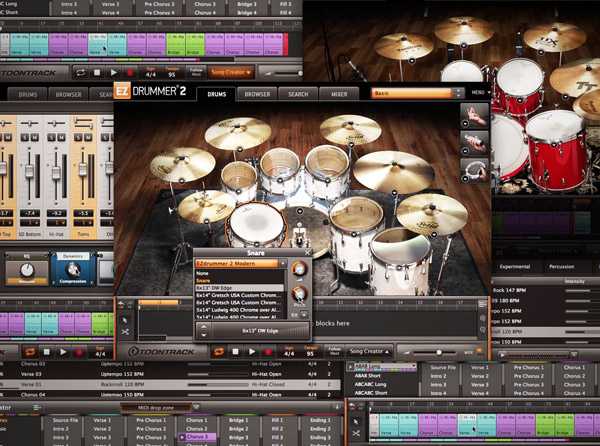Mute the Hi-Hat mixer channel
The image size is (600, 446).
[x=61, y=137]
